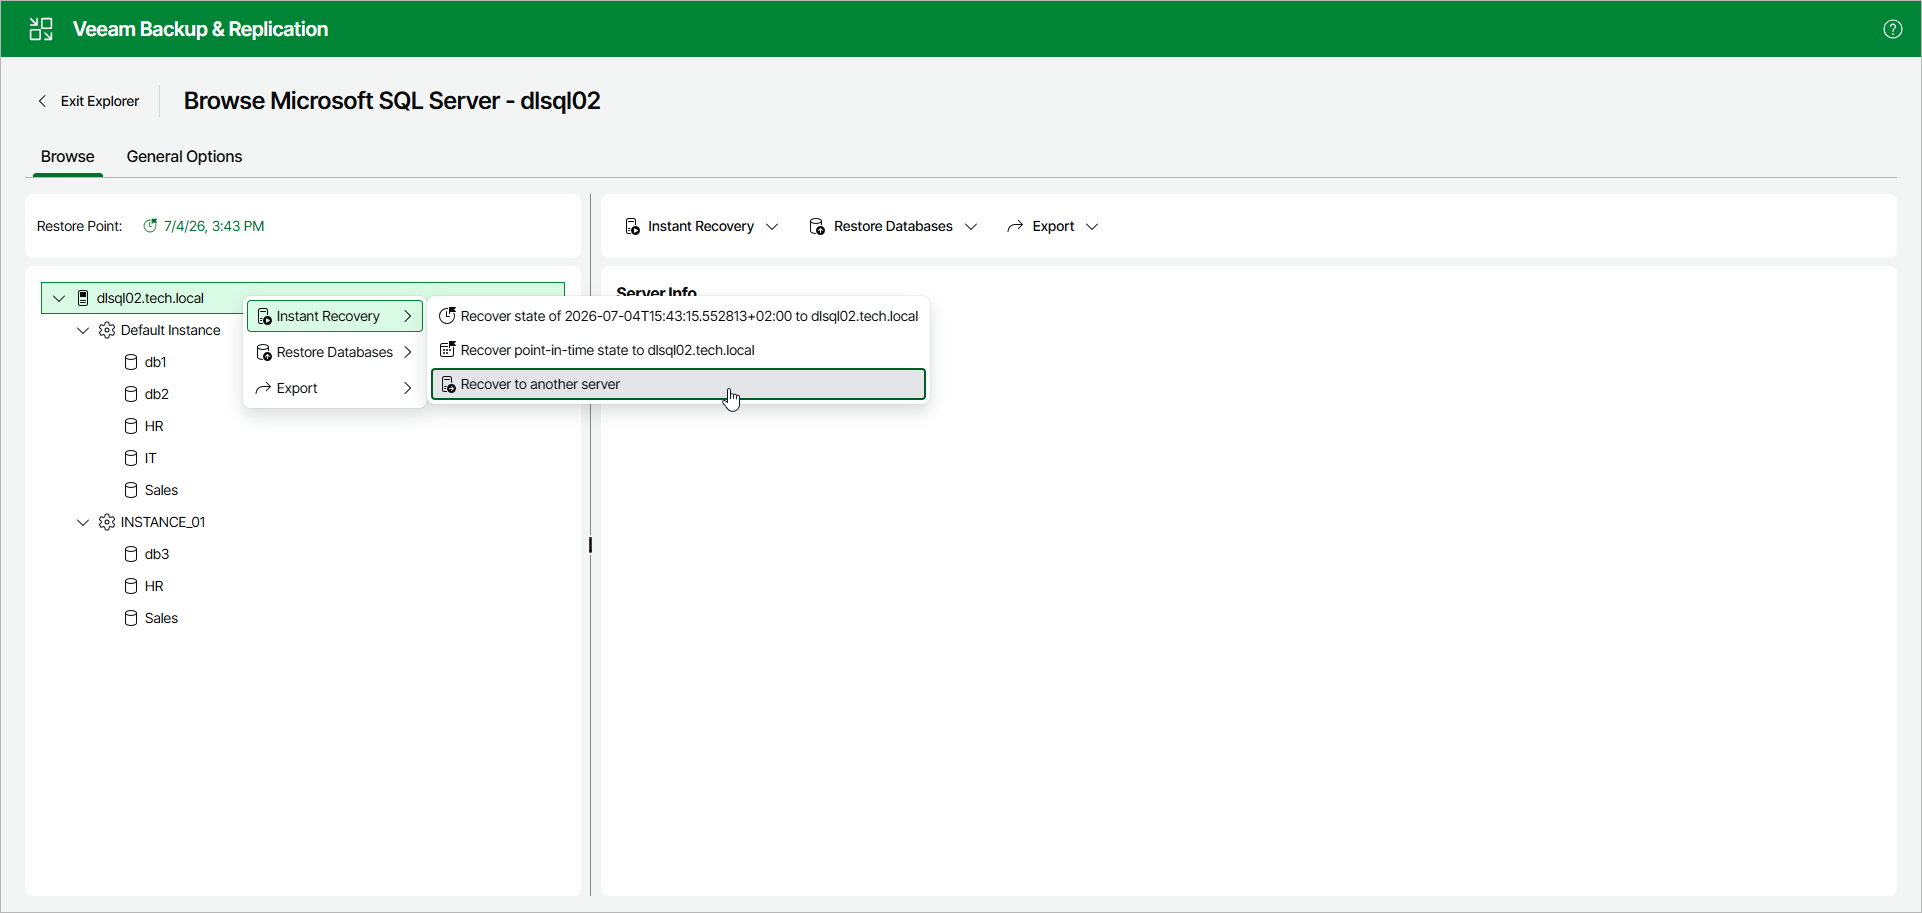The image size is (1922, 913).
Task: Click the context menu Export icon
Action: [x=263, y=388]
